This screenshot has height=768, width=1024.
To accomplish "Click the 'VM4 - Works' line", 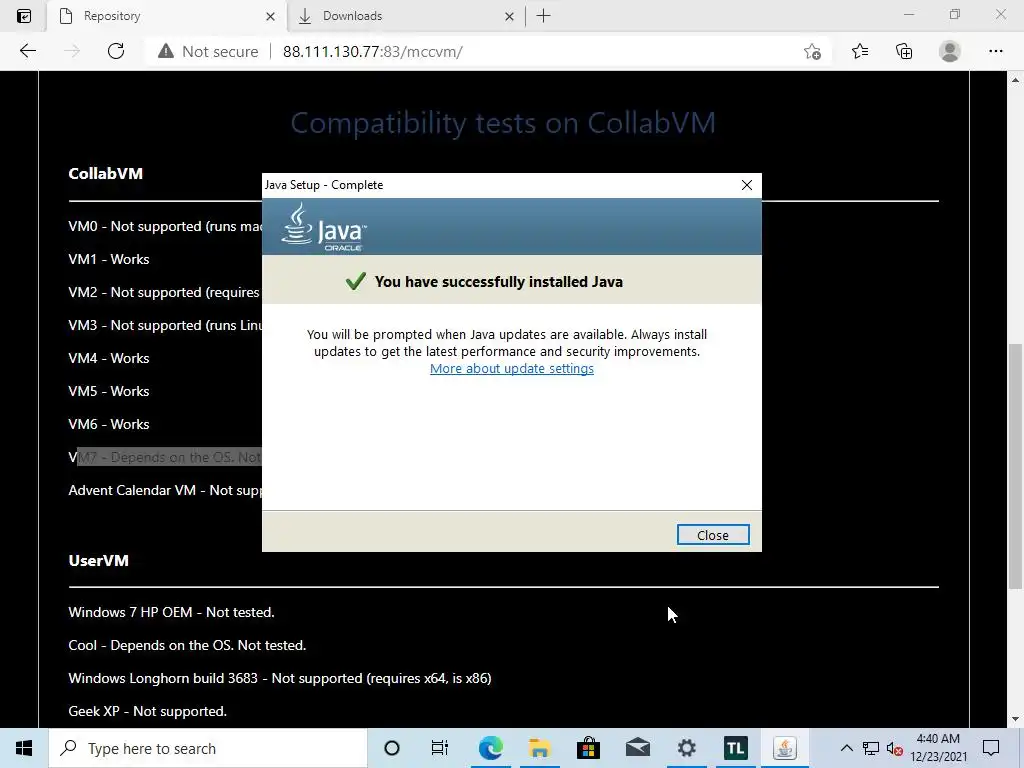I will (108, 358).
